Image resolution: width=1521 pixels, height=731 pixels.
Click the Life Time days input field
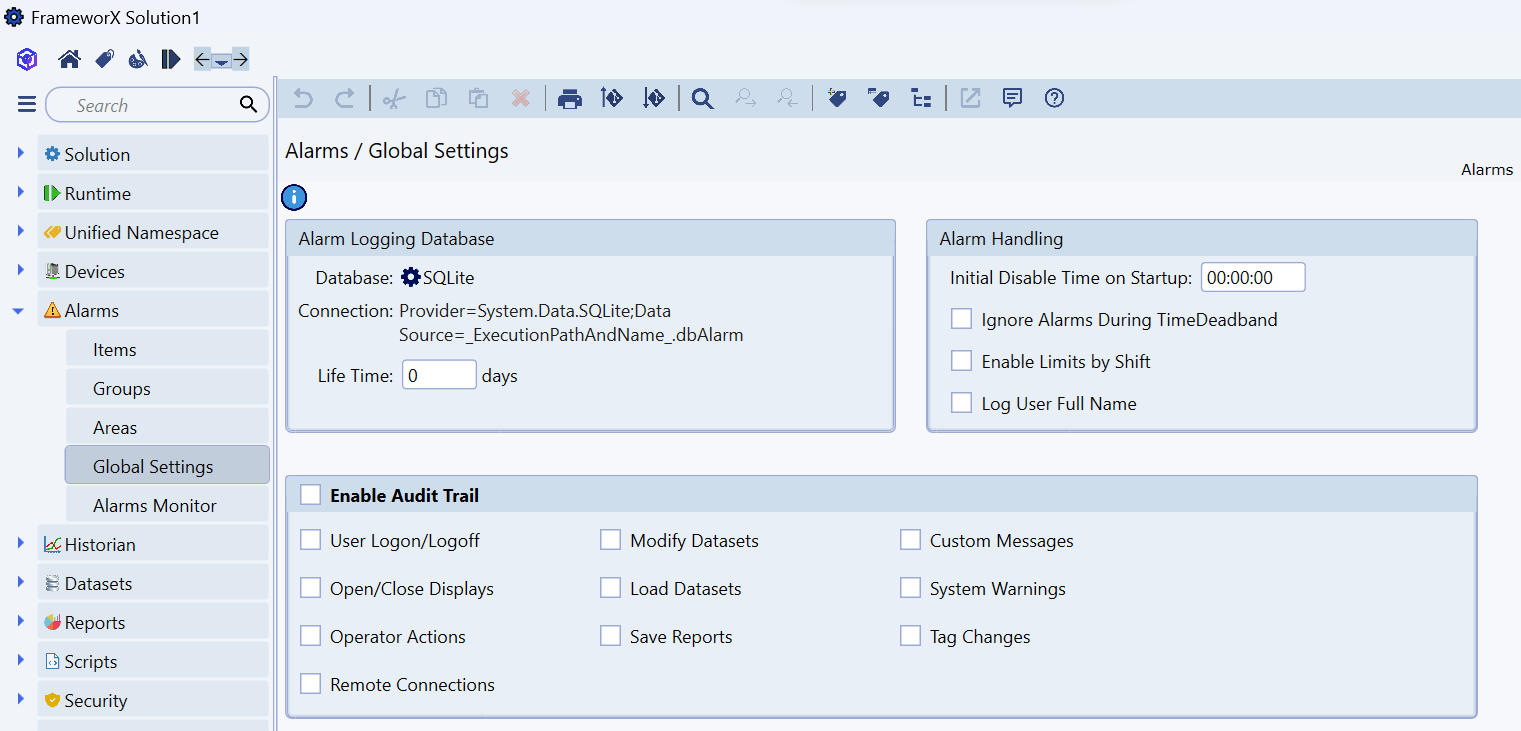pos(439,376)
